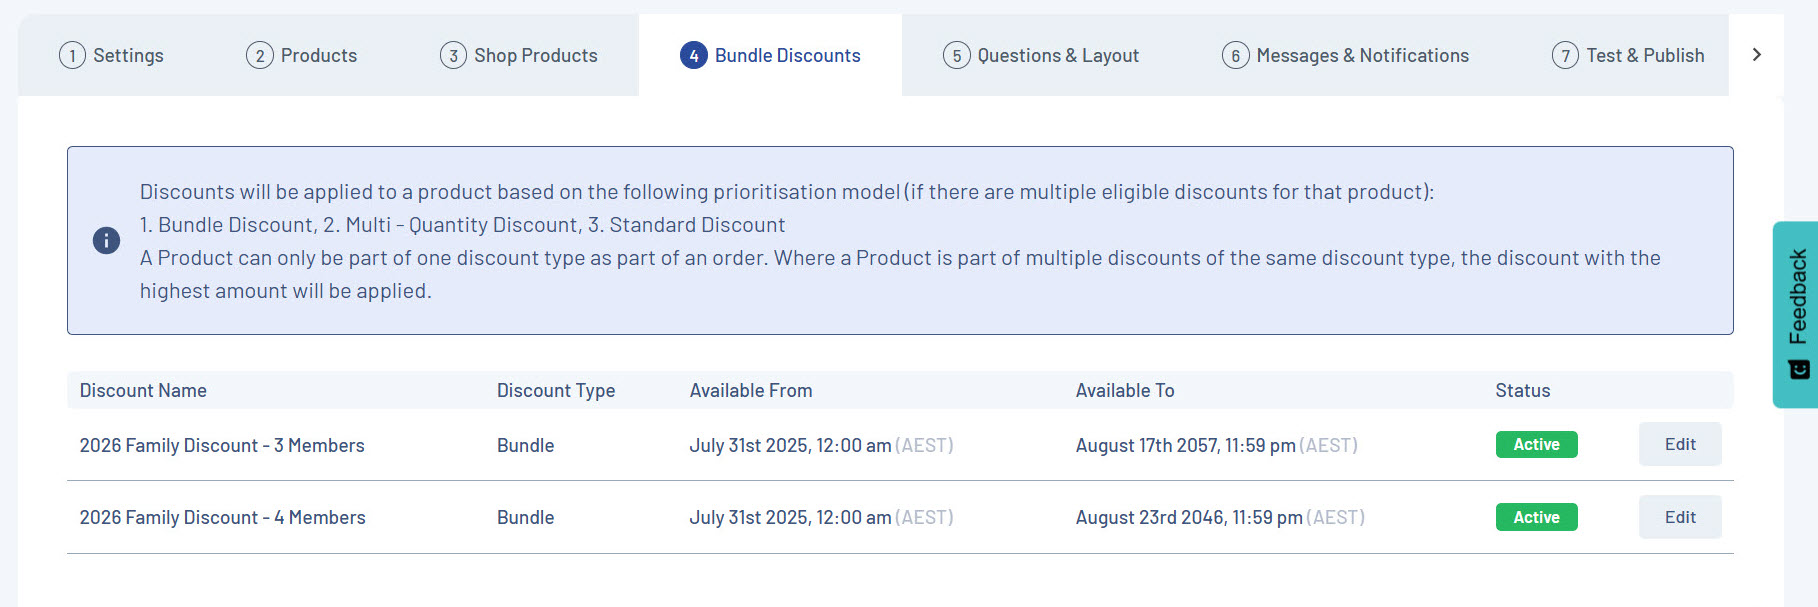Go to the Products step tab
Viewport: 1818px width, 607px height.
pyautogui.click(x=302, y=56)
